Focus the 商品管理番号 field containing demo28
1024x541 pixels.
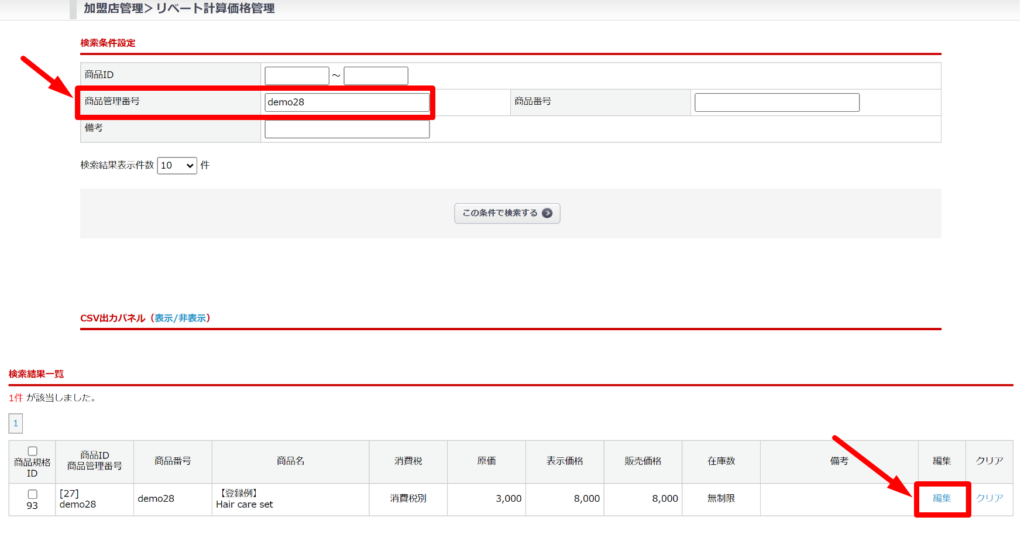tap(347, 102)
